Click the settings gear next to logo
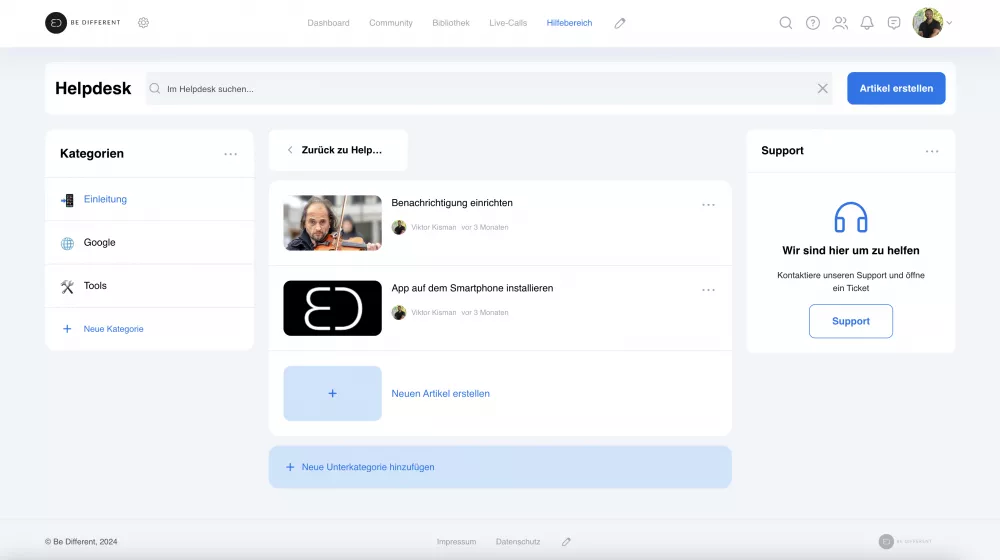 (x=143, y=23)
